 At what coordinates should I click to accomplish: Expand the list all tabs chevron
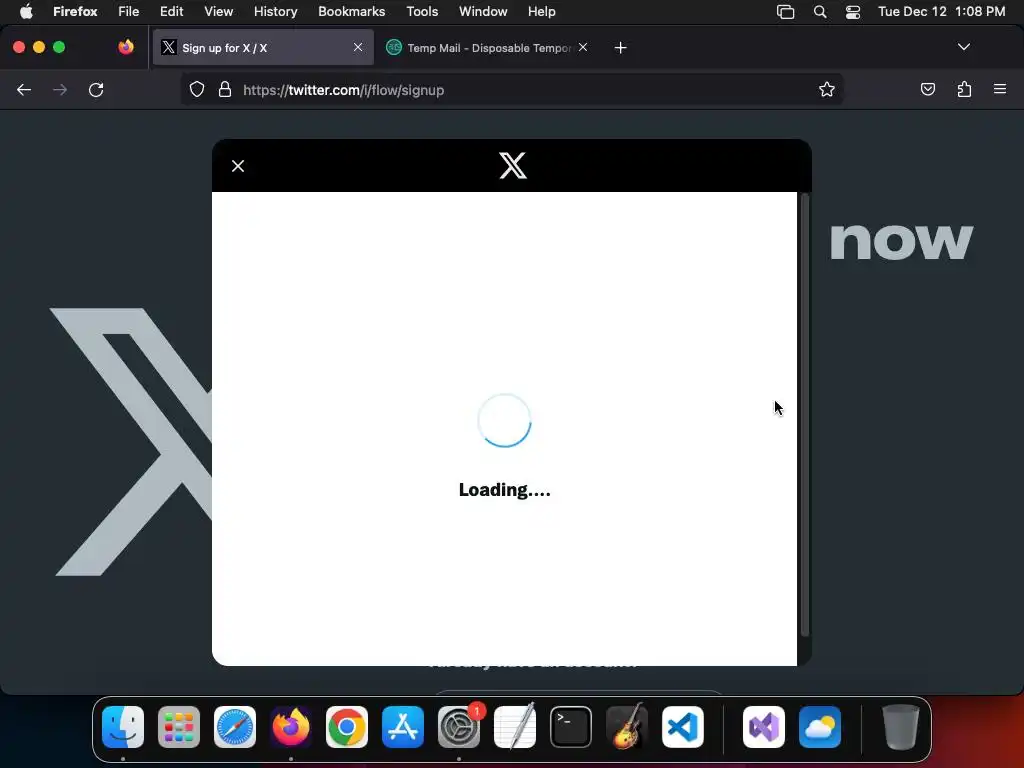(x=963, y=47)
